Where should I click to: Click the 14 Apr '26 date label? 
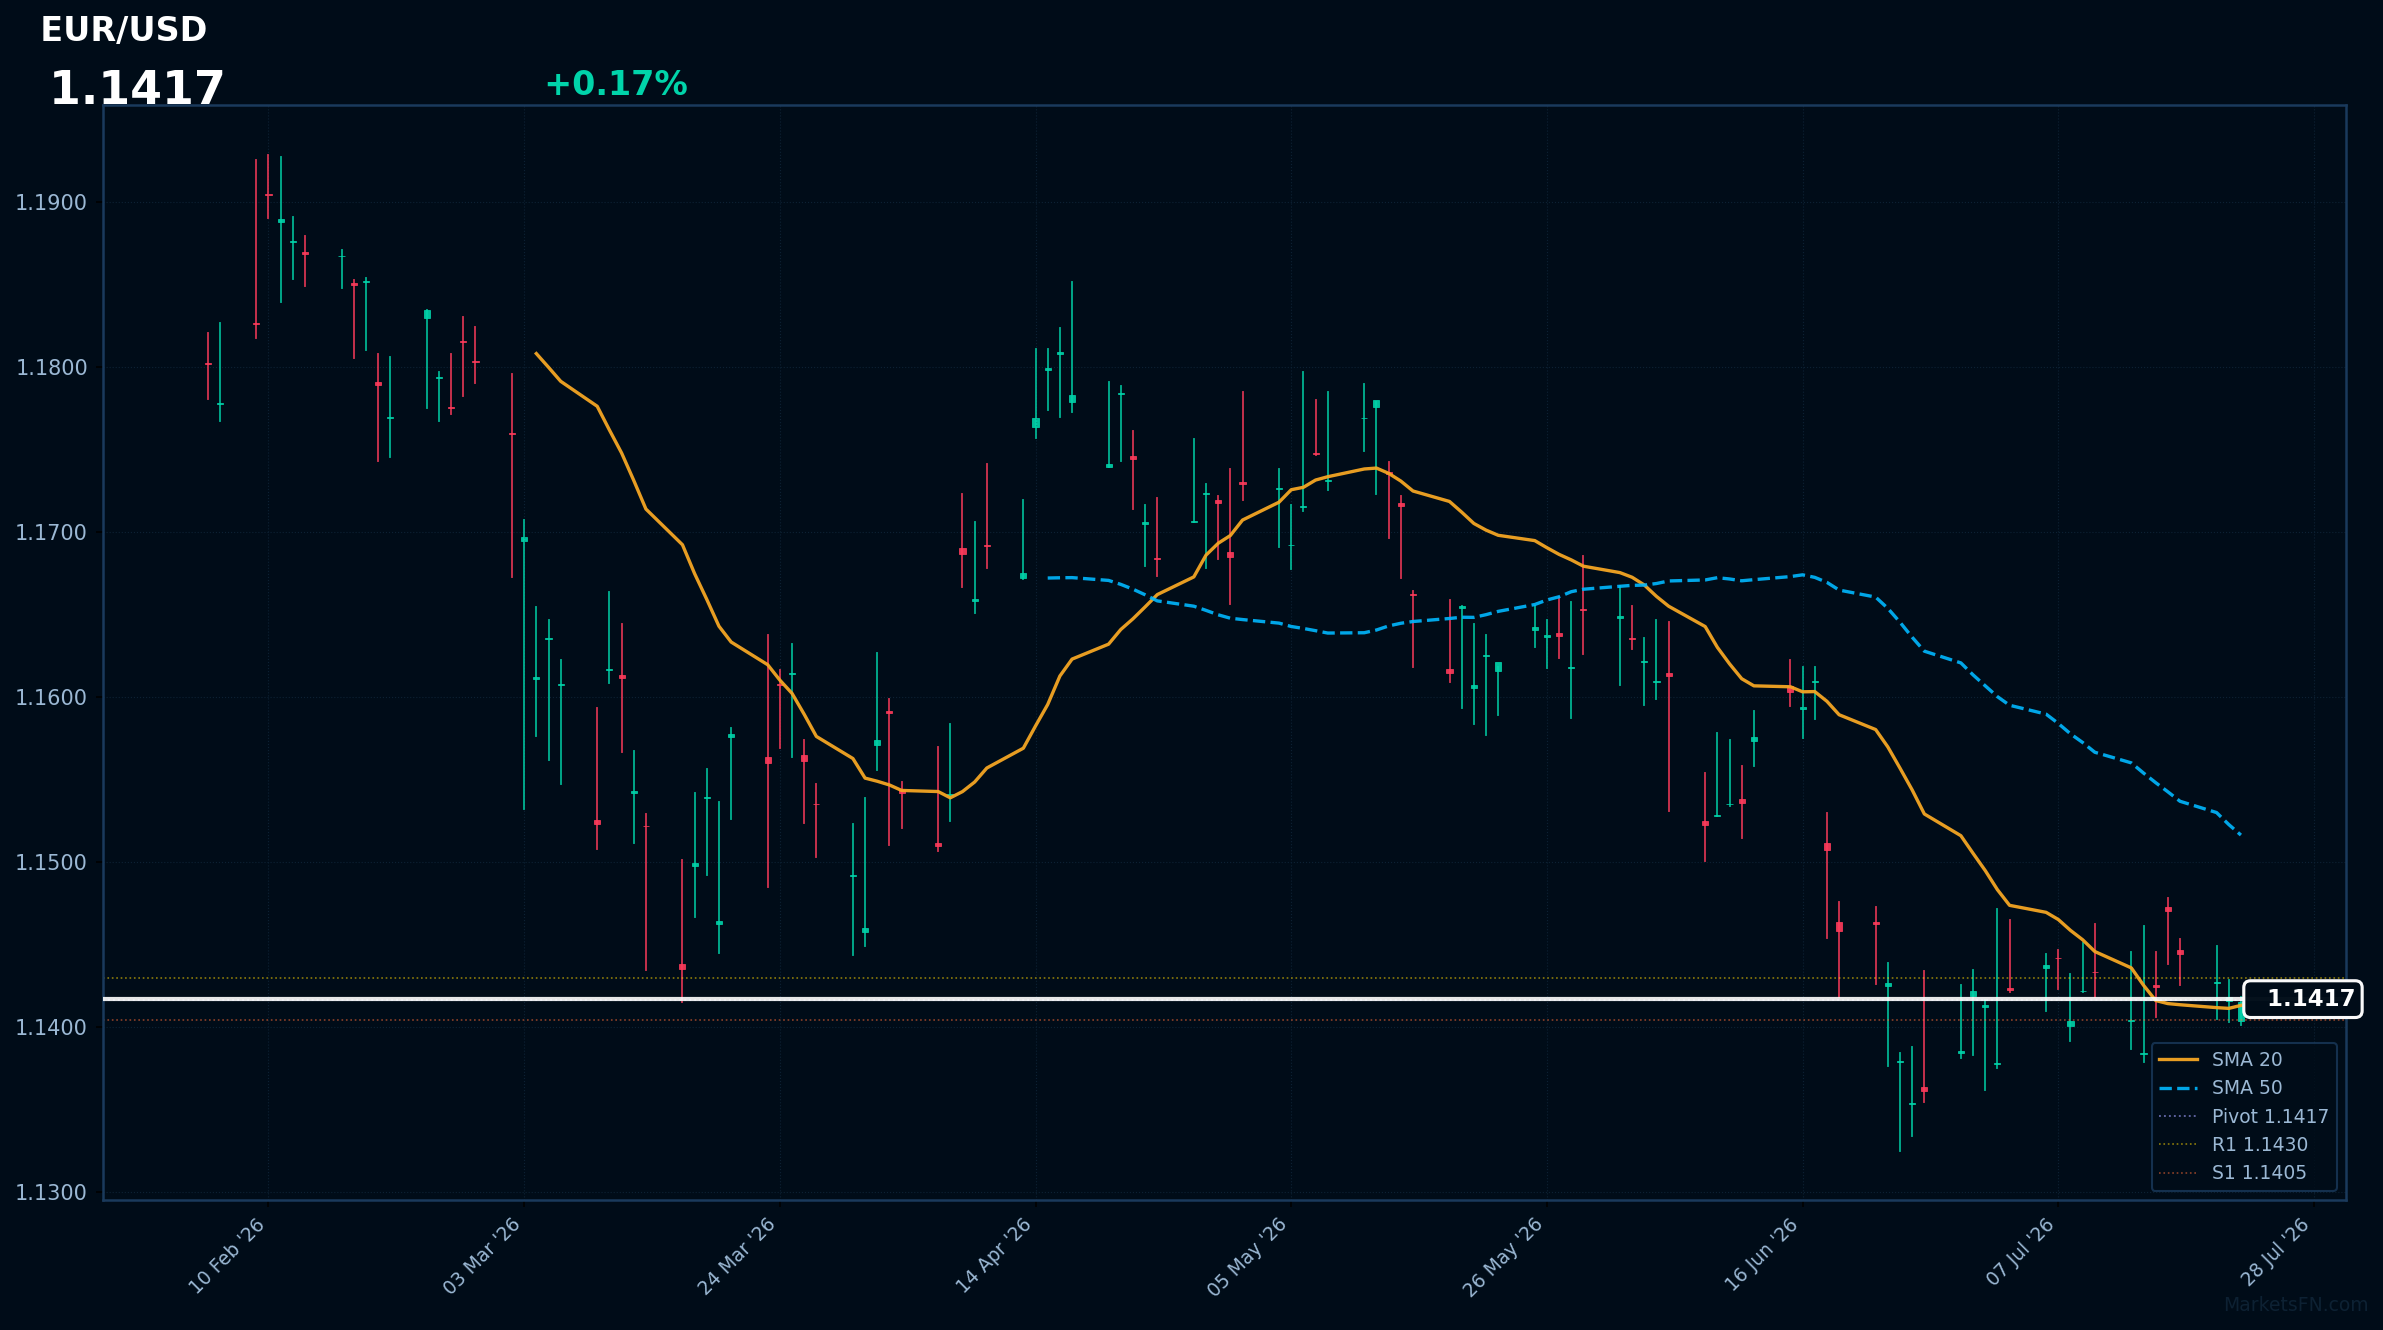pyautogui.click(x=995, y=1256)
